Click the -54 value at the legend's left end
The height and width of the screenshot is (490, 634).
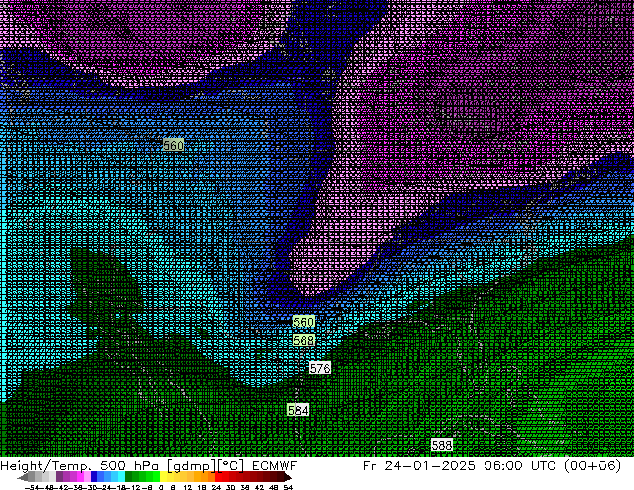pyautogui.click(x=32, y=487)
